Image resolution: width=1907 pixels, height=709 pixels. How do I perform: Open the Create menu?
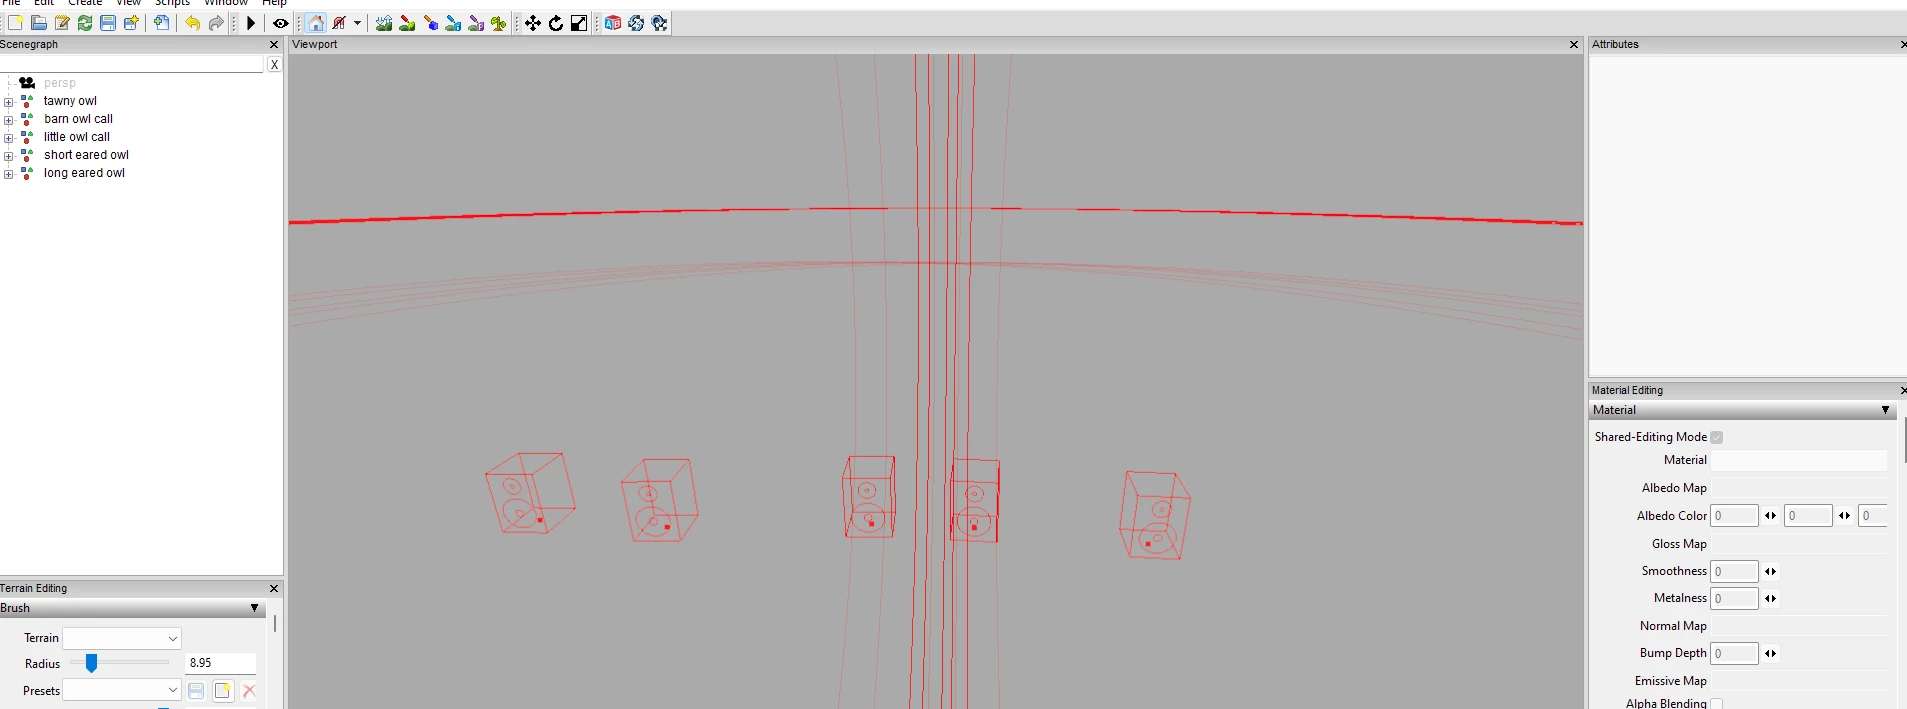click(85, 3)
